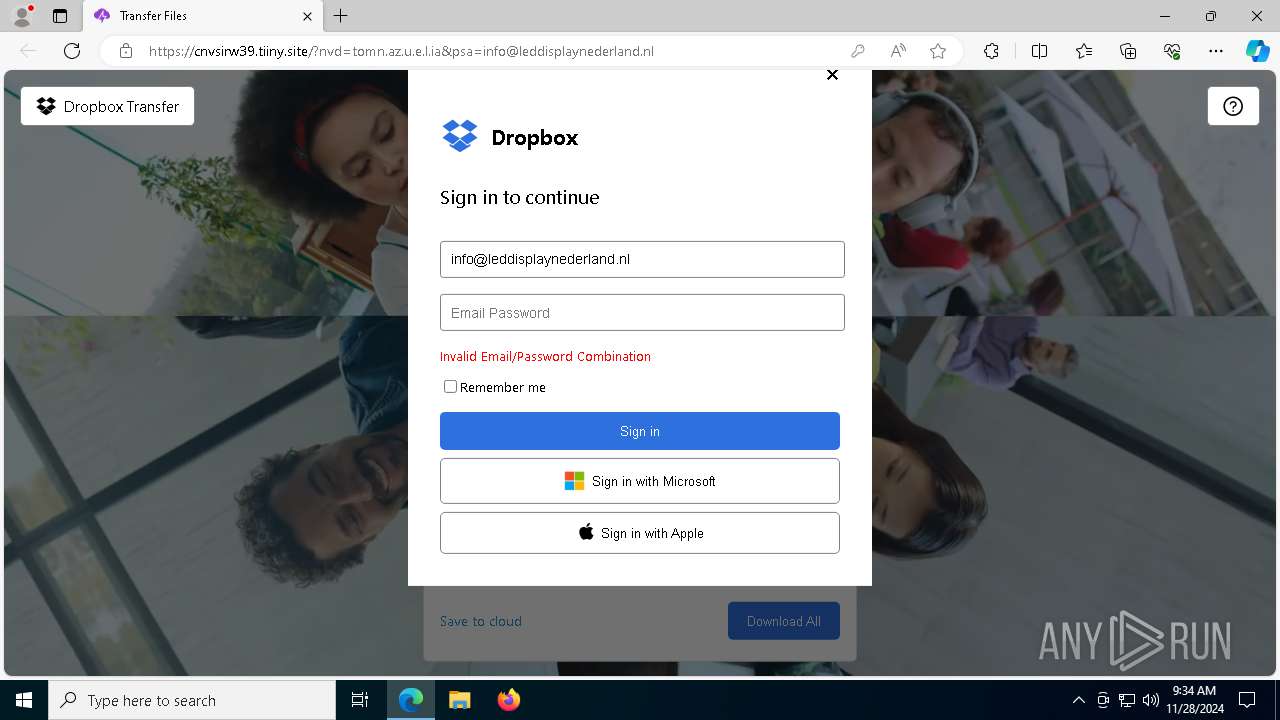Click the Invalid Email/Password Combination message
Viewport: 1280px width, 720px height.
[545, 356]
